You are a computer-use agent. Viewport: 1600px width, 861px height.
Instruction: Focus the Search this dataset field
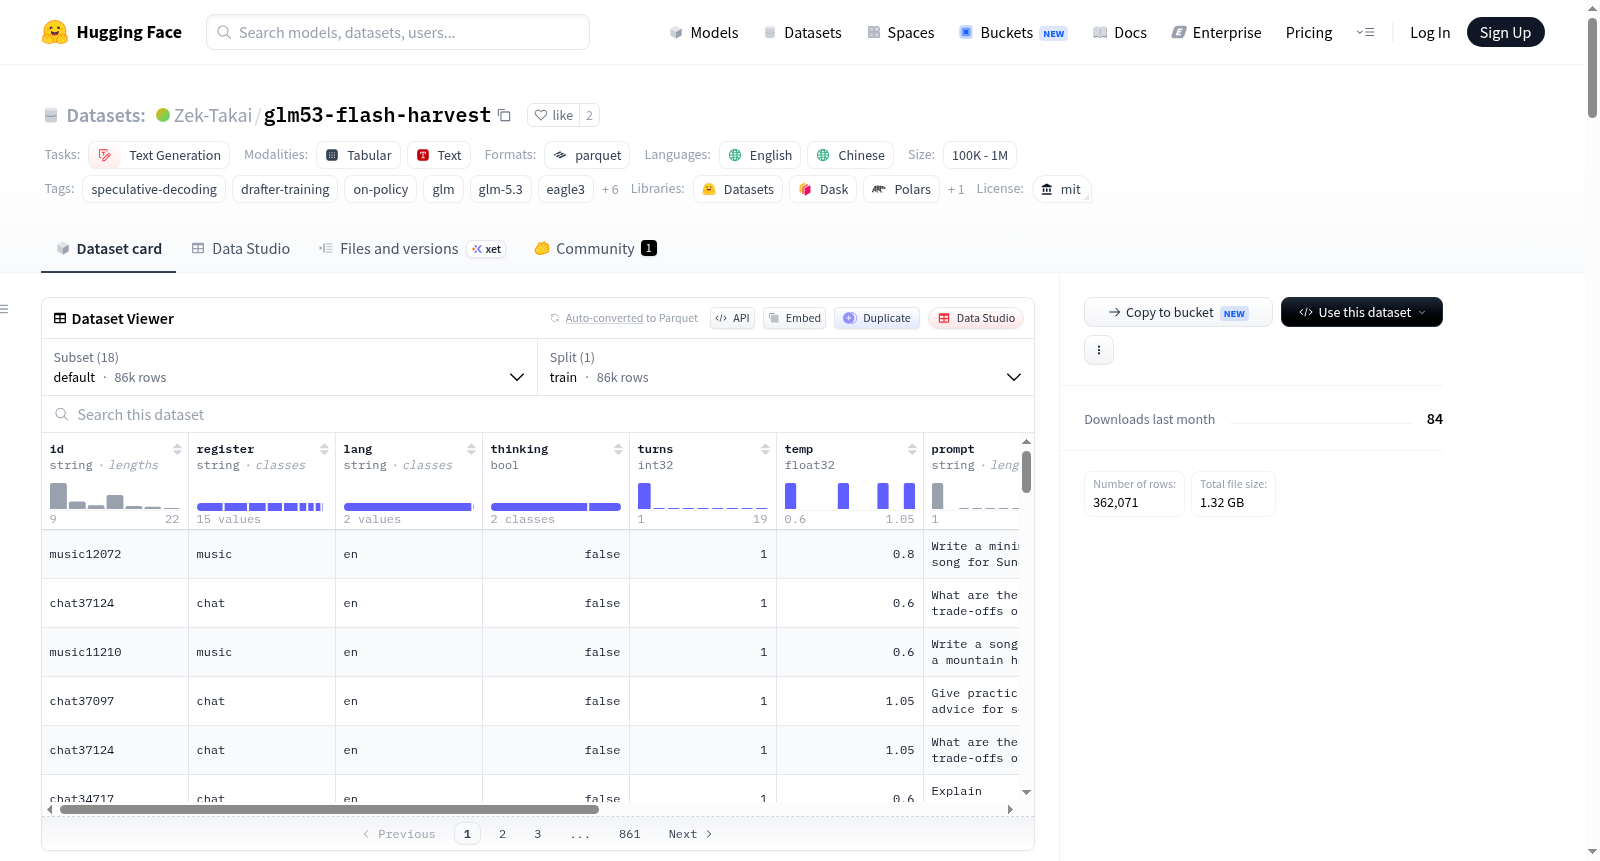[x=538, y=414]
